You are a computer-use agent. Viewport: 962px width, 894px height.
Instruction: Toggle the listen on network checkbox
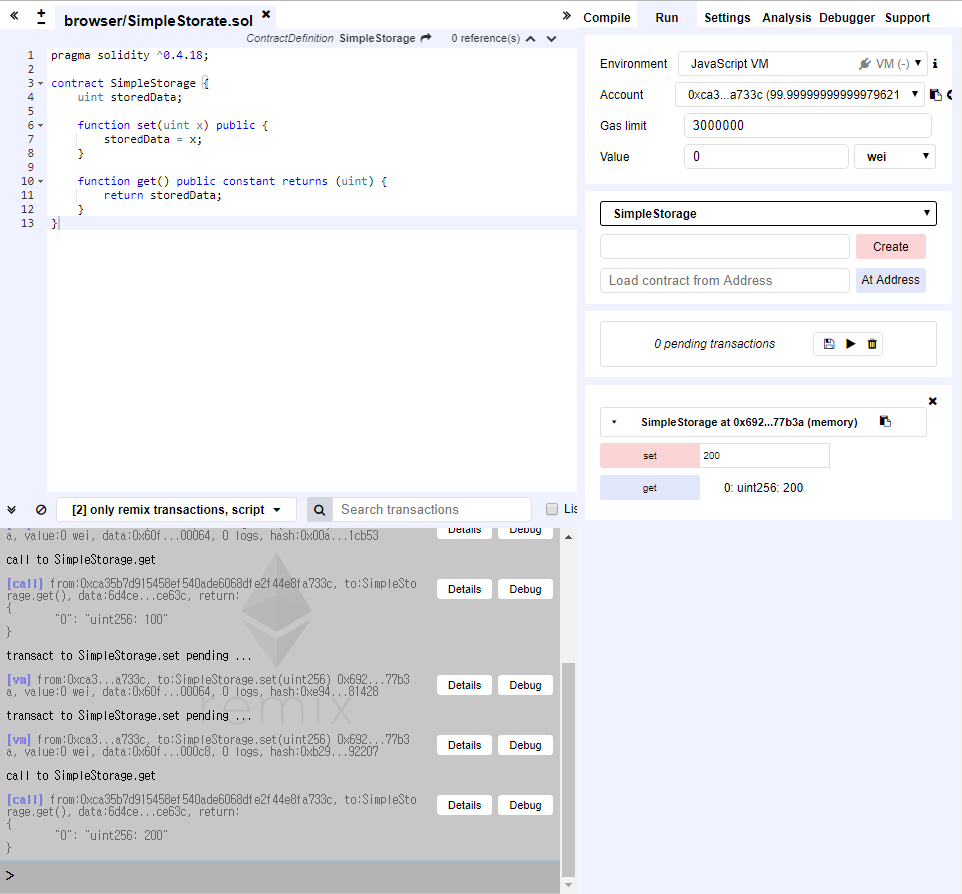click(x=552, y=509)
